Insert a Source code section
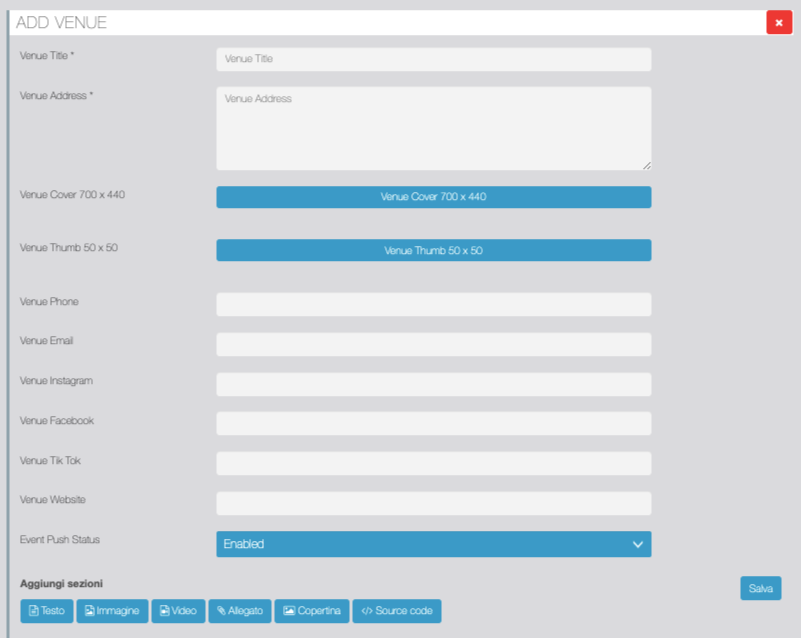This screenshot has height=638, width=801. click(x=396, y=611)
